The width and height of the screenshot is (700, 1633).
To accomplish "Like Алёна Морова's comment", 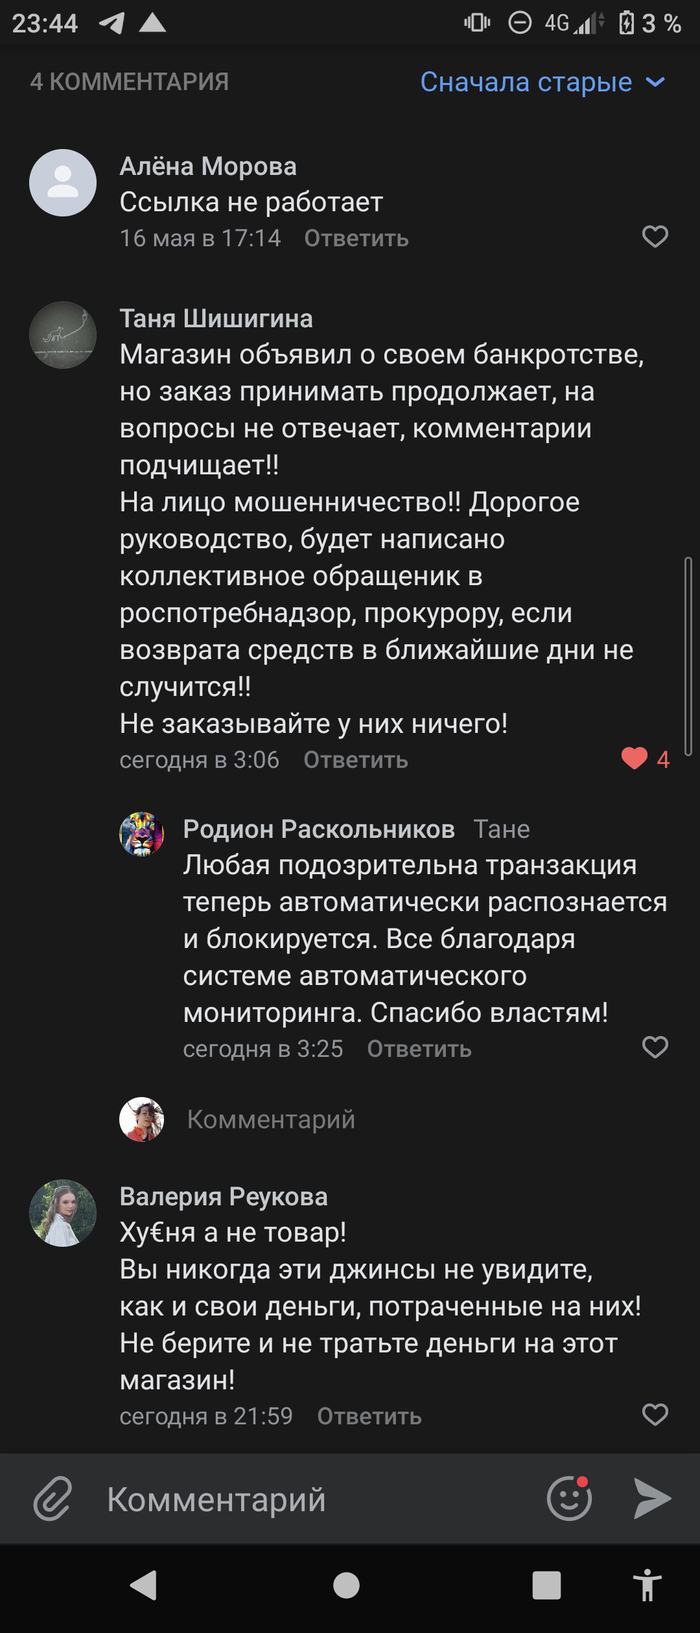I will 655,237.
